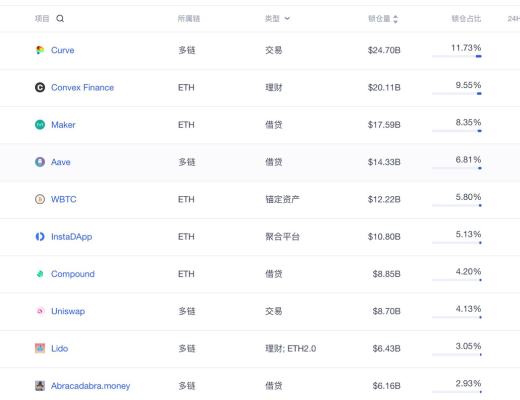520x400 pixels.
Task: Select the $24.70B value for Curve
Action: click(384, 50)
